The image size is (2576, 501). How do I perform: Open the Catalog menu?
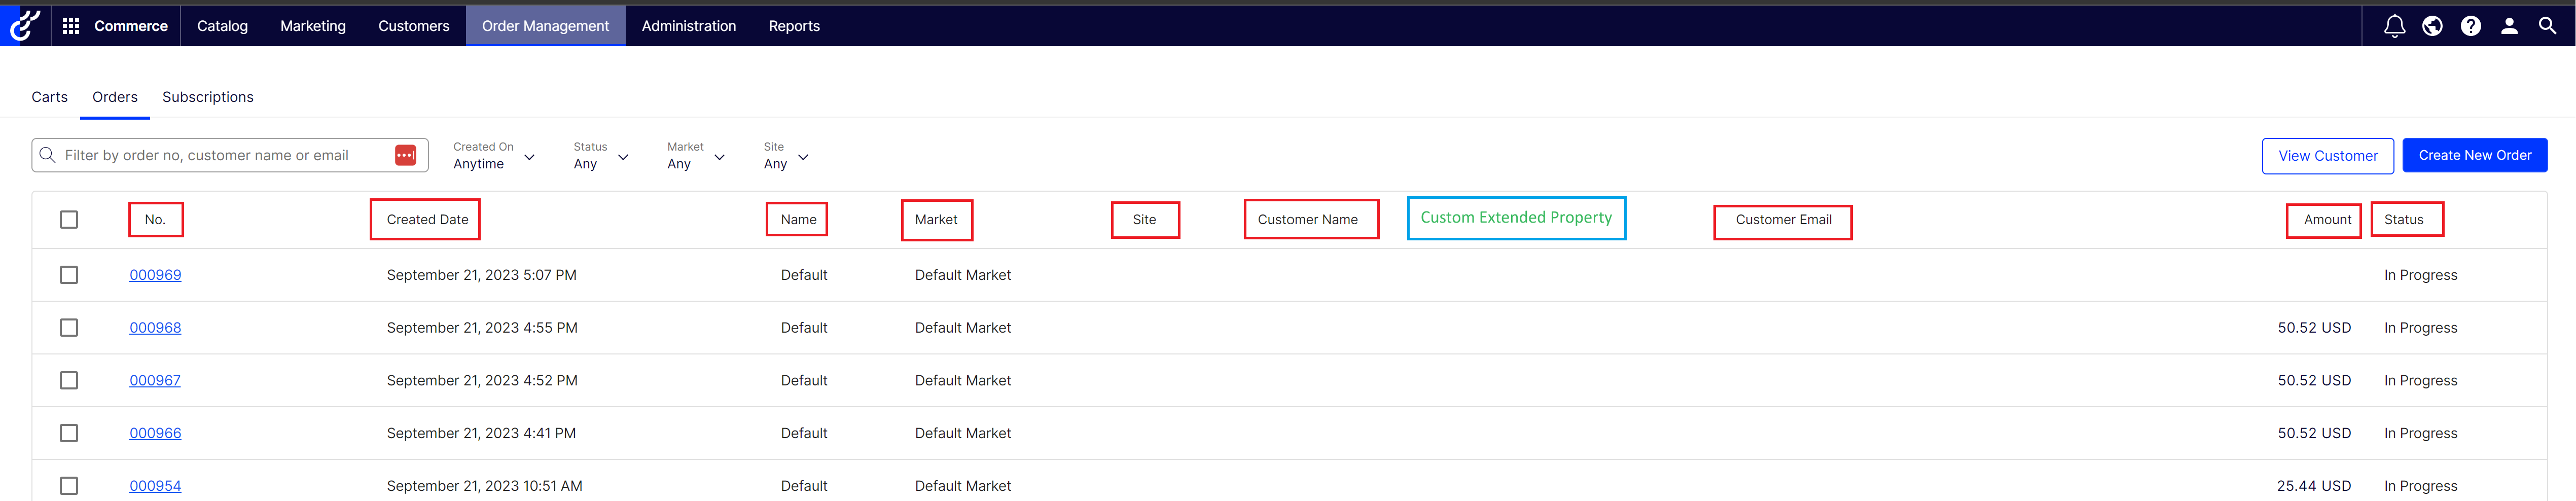coord(222,26)
